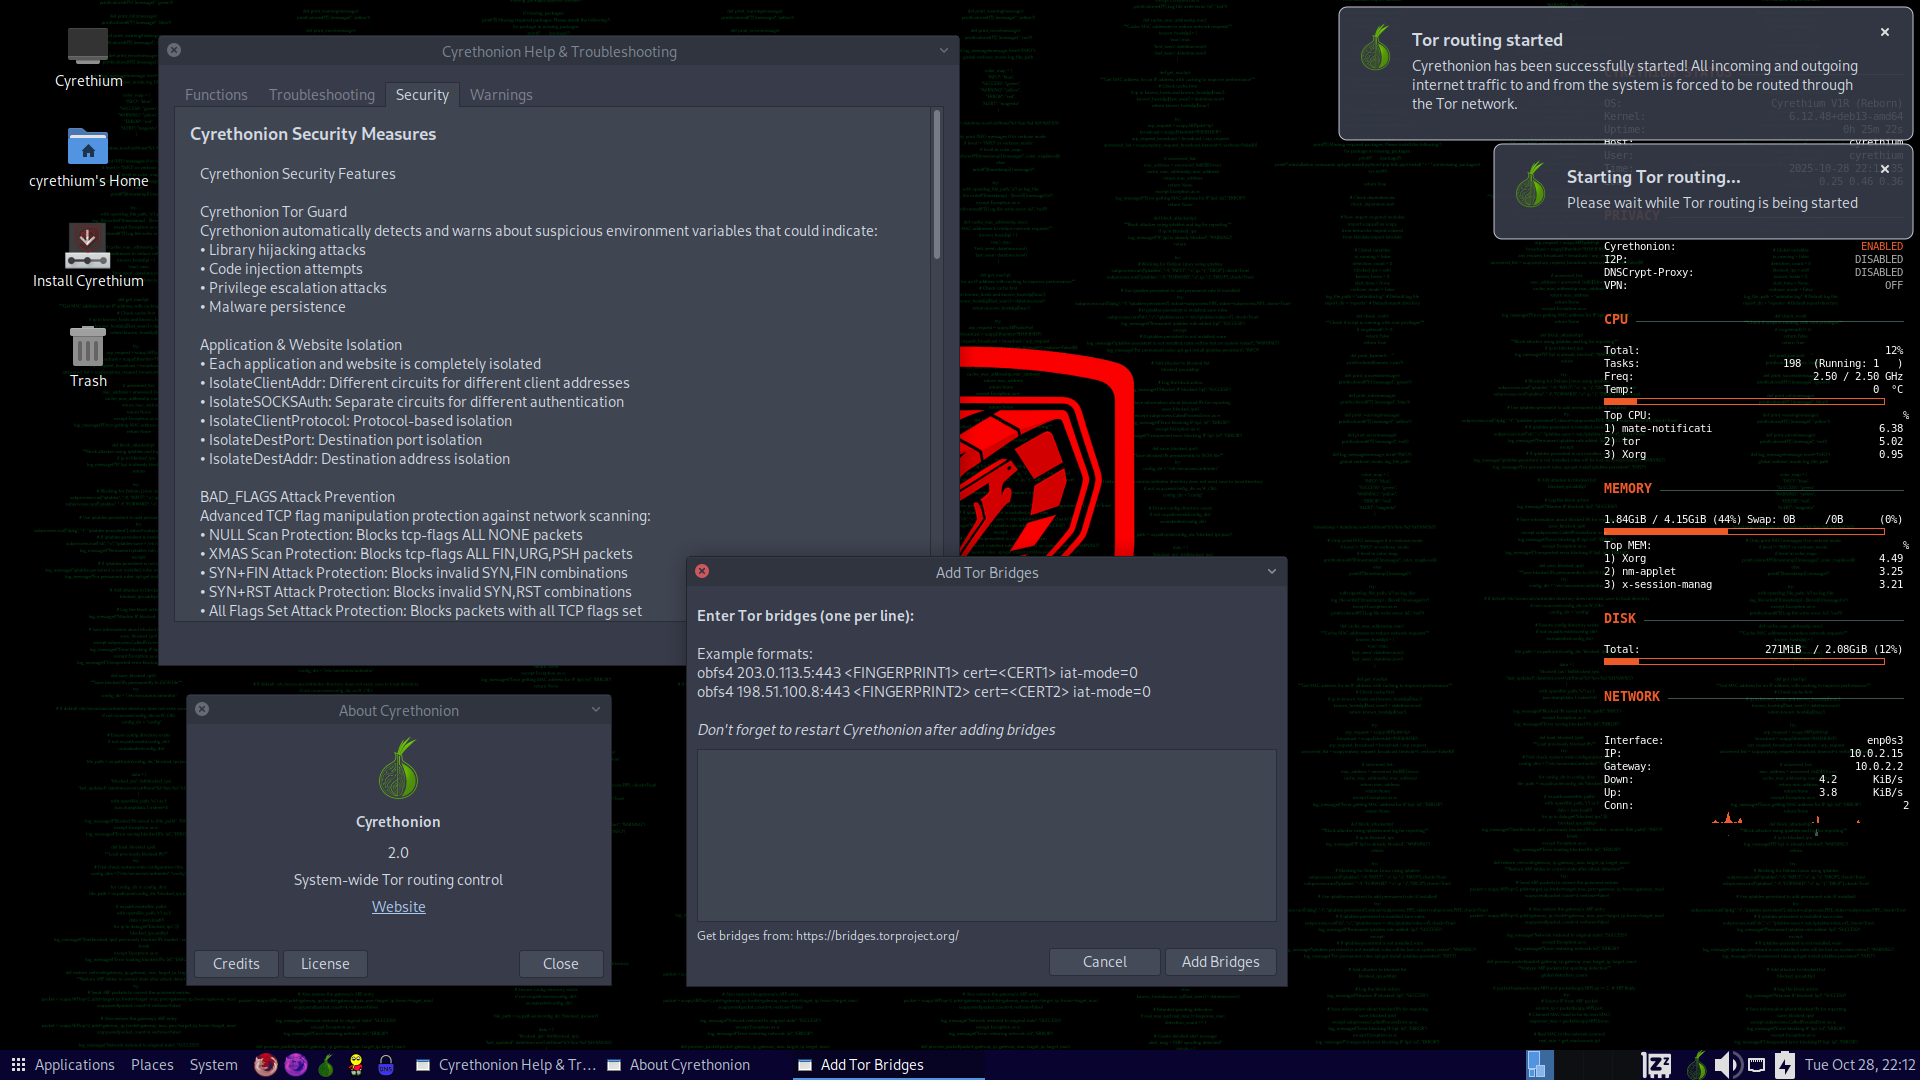
Task: Launch the DNS padlock icon in panel
Action: click(386, 1065)
